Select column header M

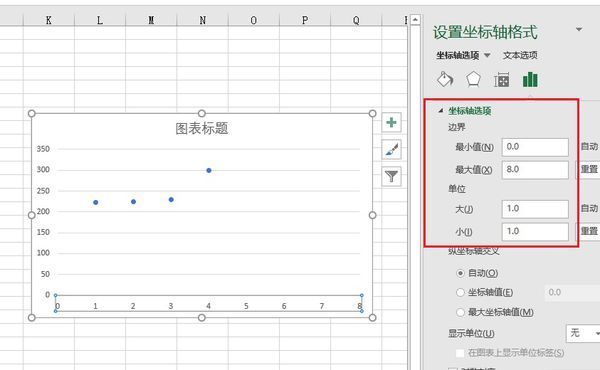click(x=151, y=20)
